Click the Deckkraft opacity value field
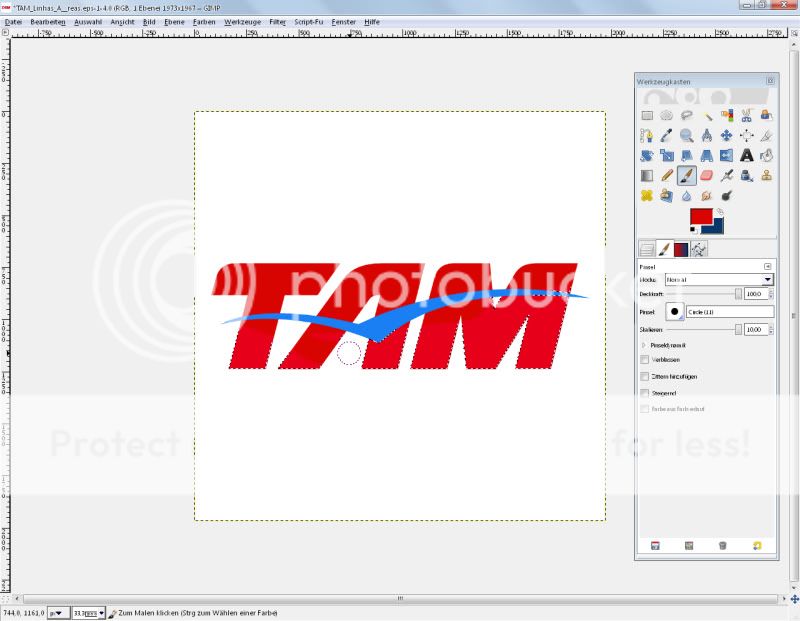Screen dimensions: 800x621 (x=753, y=294)
